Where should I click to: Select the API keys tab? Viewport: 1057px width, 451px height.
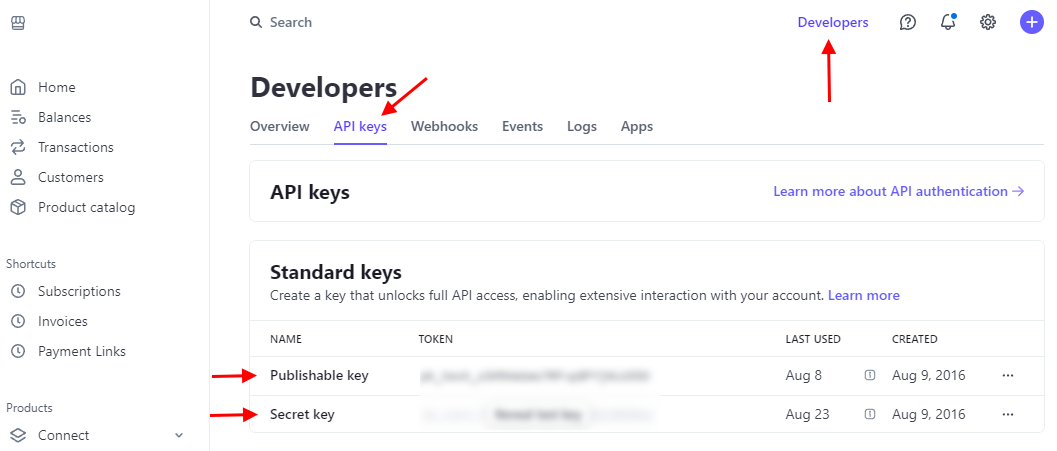pos(360,126)
